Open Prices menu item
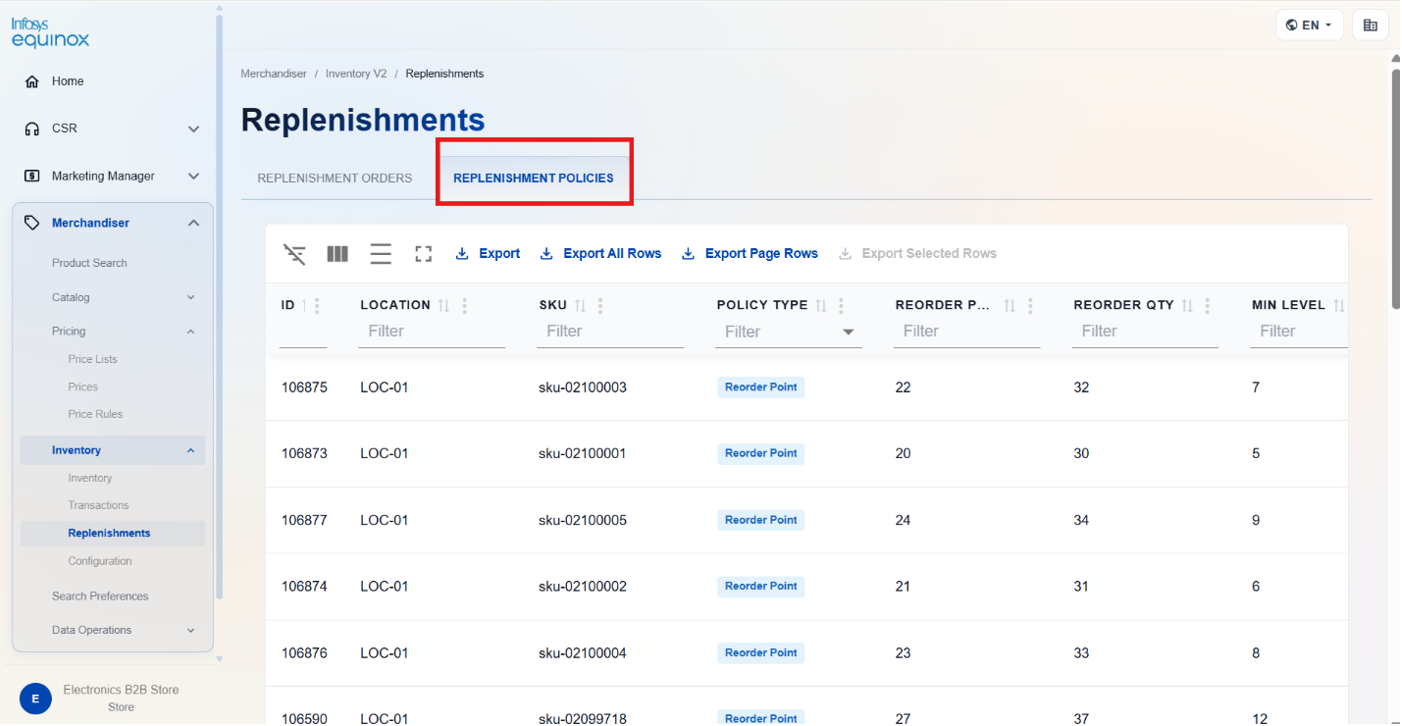The height and width of the screenshot is (726, 1402). pyautogui.click(x=83, y=387)
